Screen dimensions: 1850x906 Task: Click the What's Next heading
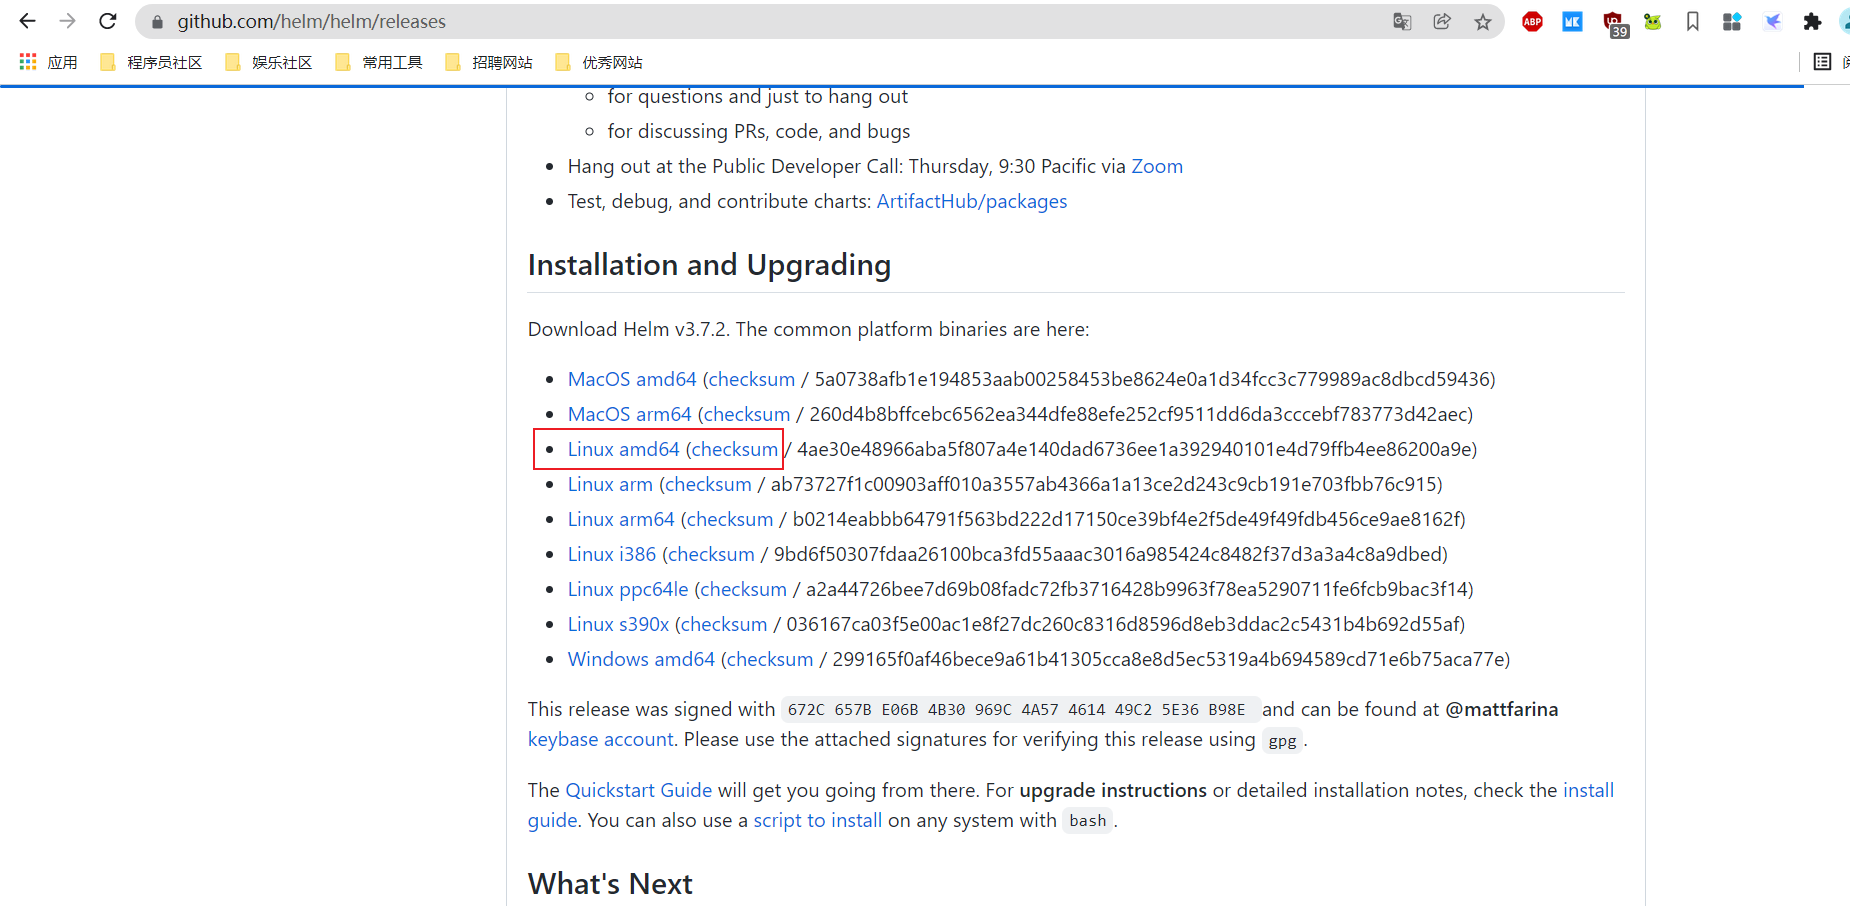point(610,884)
